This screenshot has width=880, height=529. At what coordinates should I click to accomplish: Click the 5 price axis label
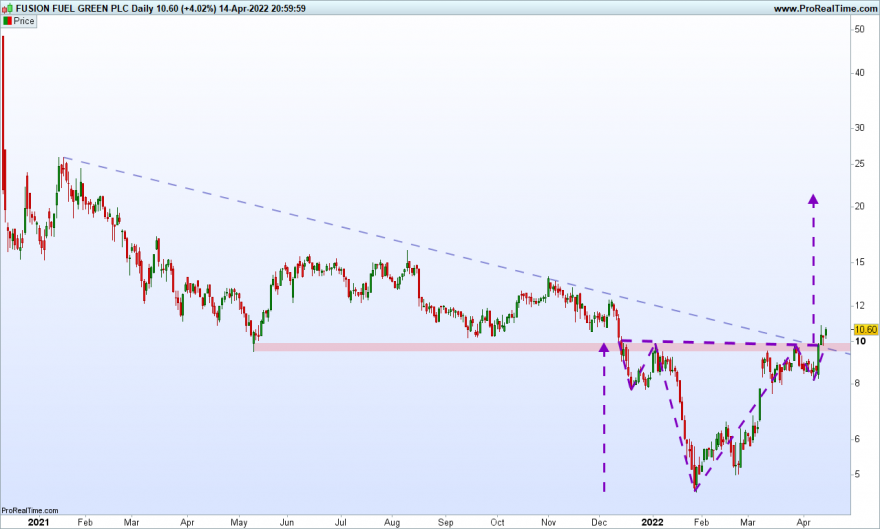pyautogui.click(x=857, y=474)
